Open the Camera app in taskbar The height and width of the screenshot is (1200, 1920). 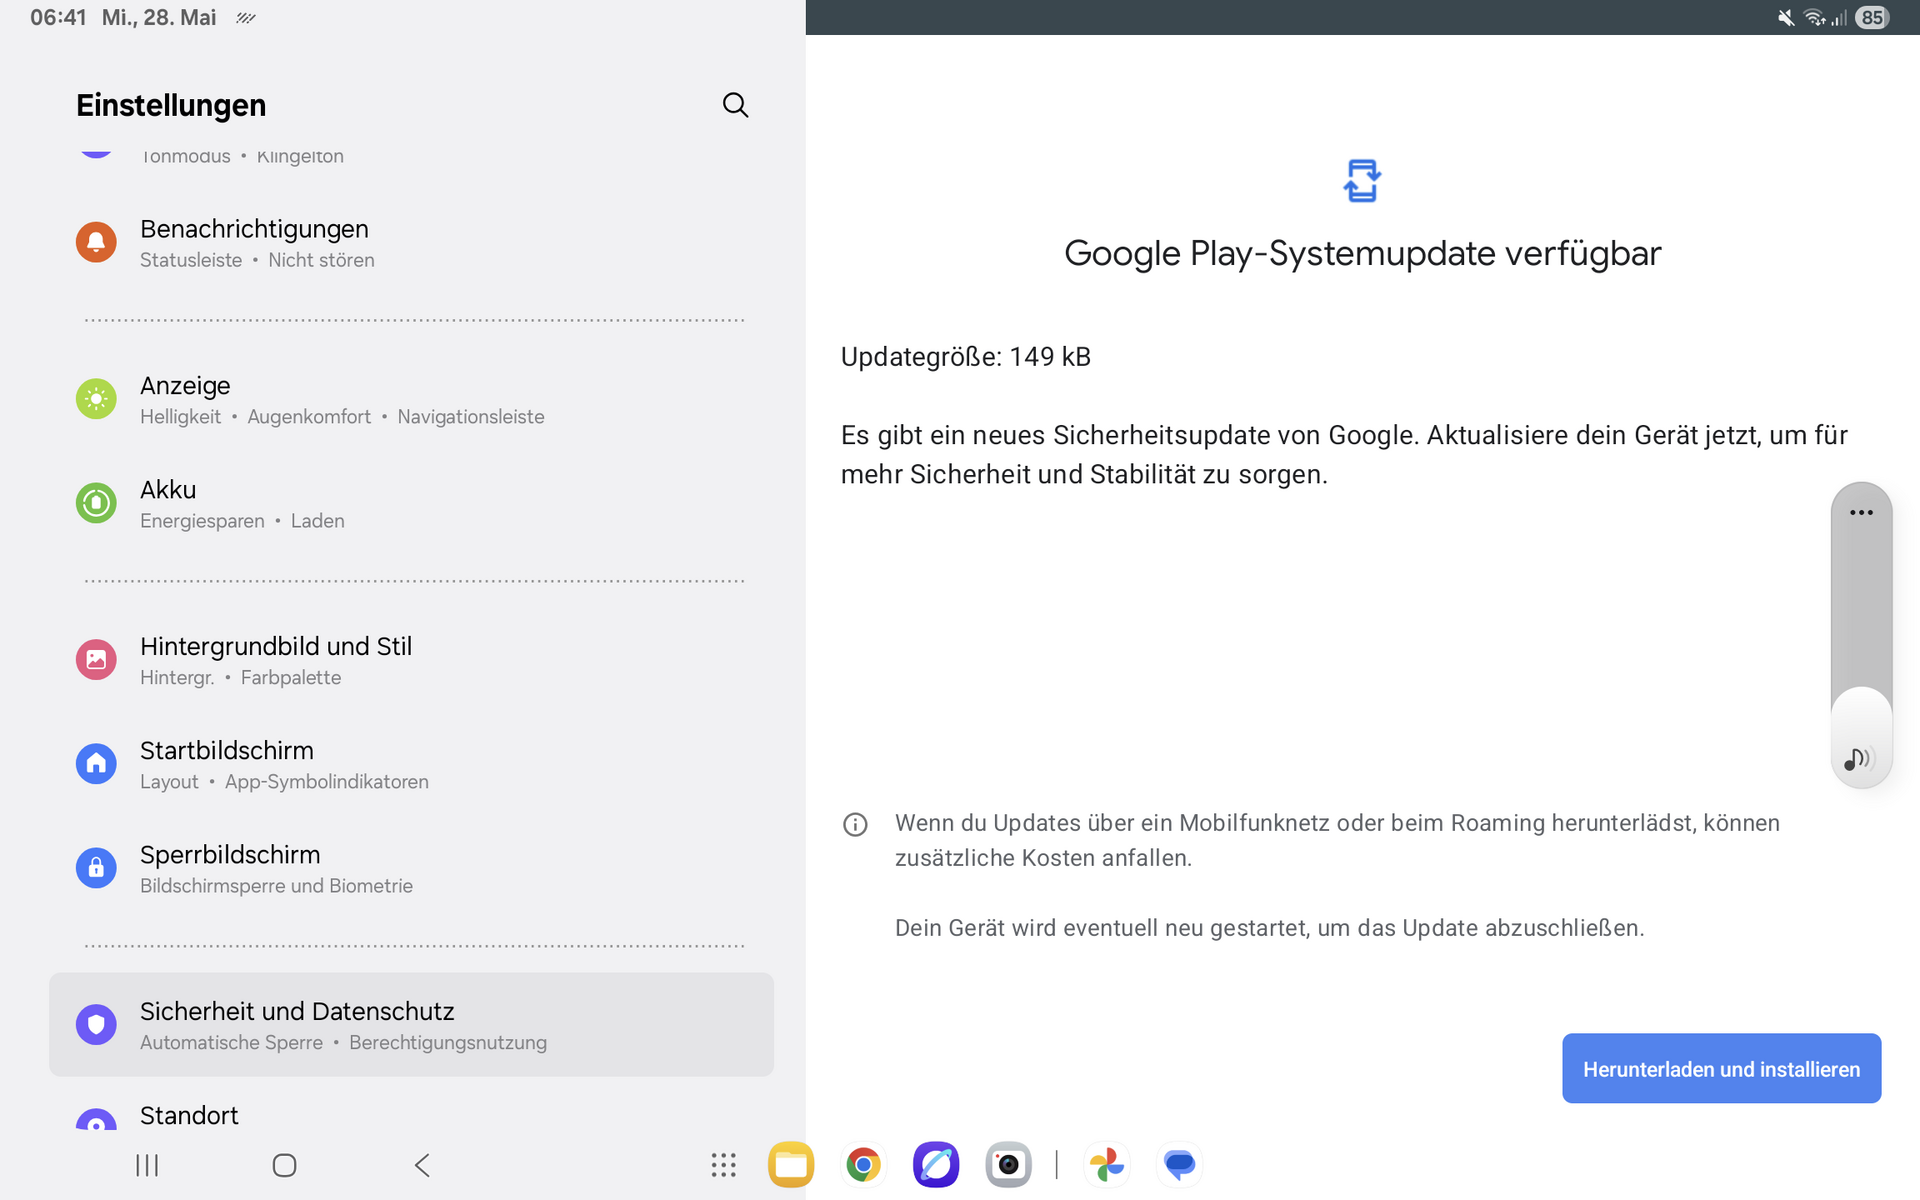coord(1008,1165)
